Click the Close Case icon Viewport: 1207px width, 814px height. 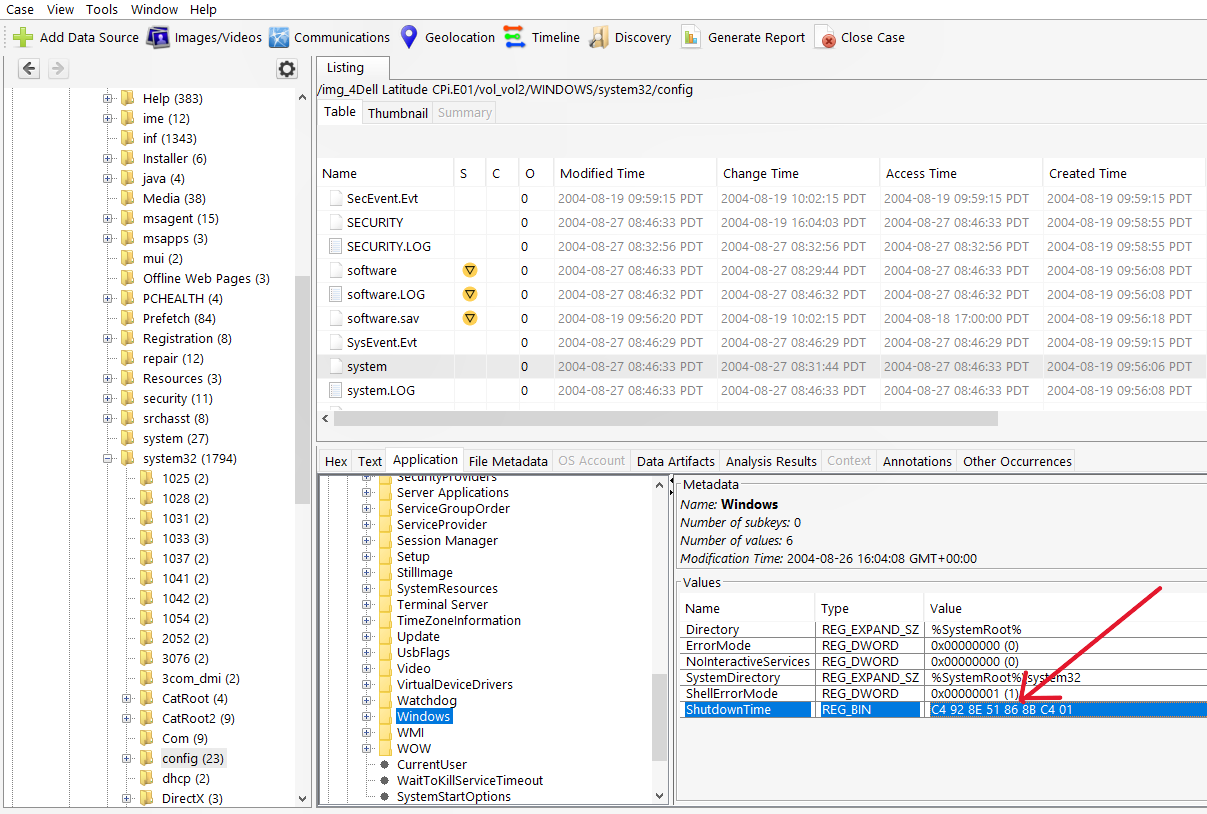pos(826,38)
